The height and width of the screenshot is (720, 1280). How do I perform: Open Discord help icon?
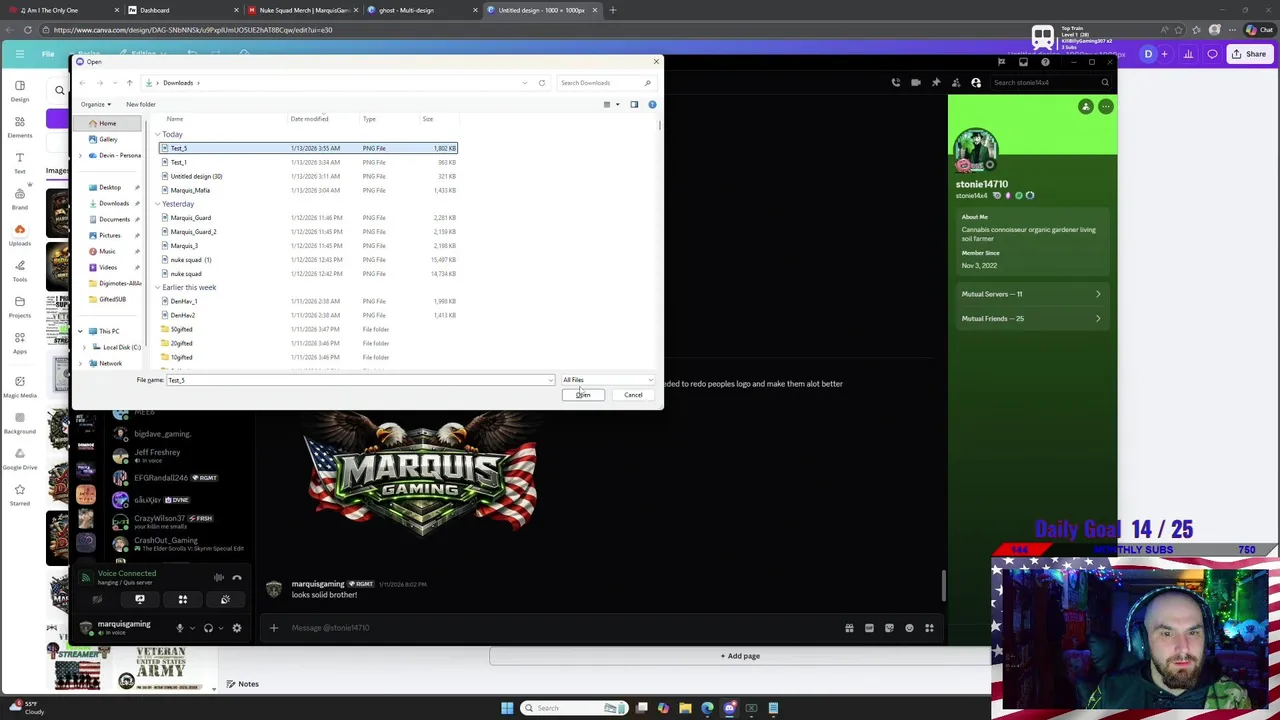click(1045, 62)
